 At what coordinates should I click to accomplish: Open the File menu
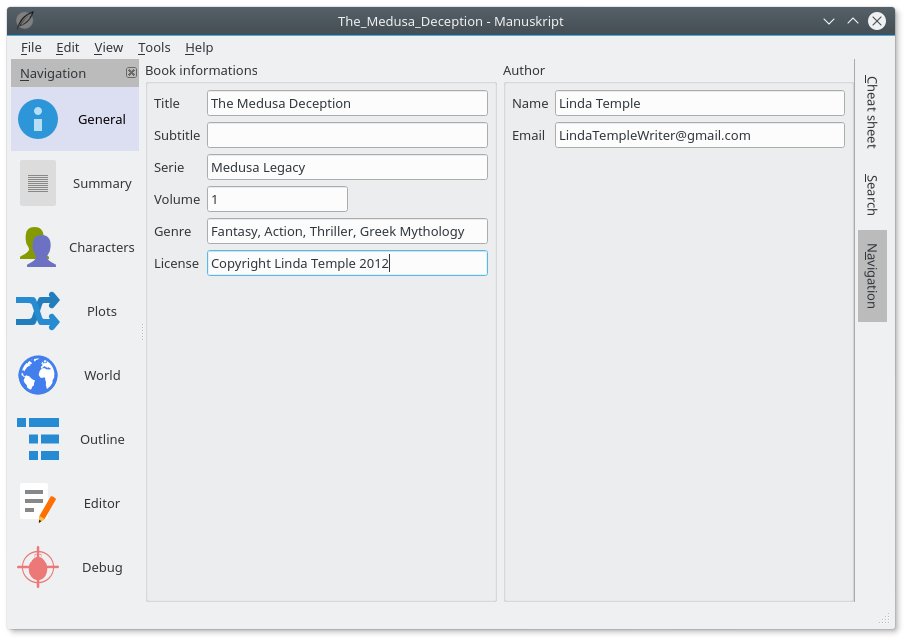(x=31, y=47)
